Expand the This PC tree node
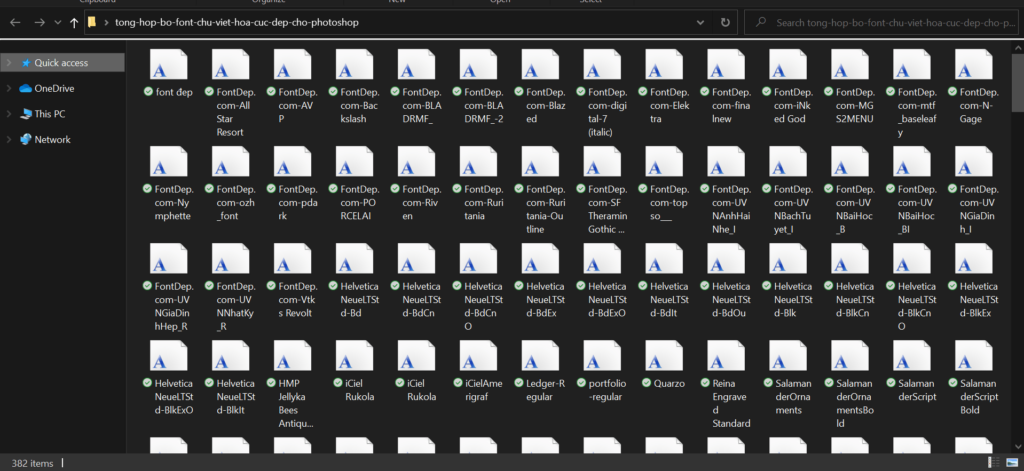The width and height of the screenshot is (1024, 471). 8,114
